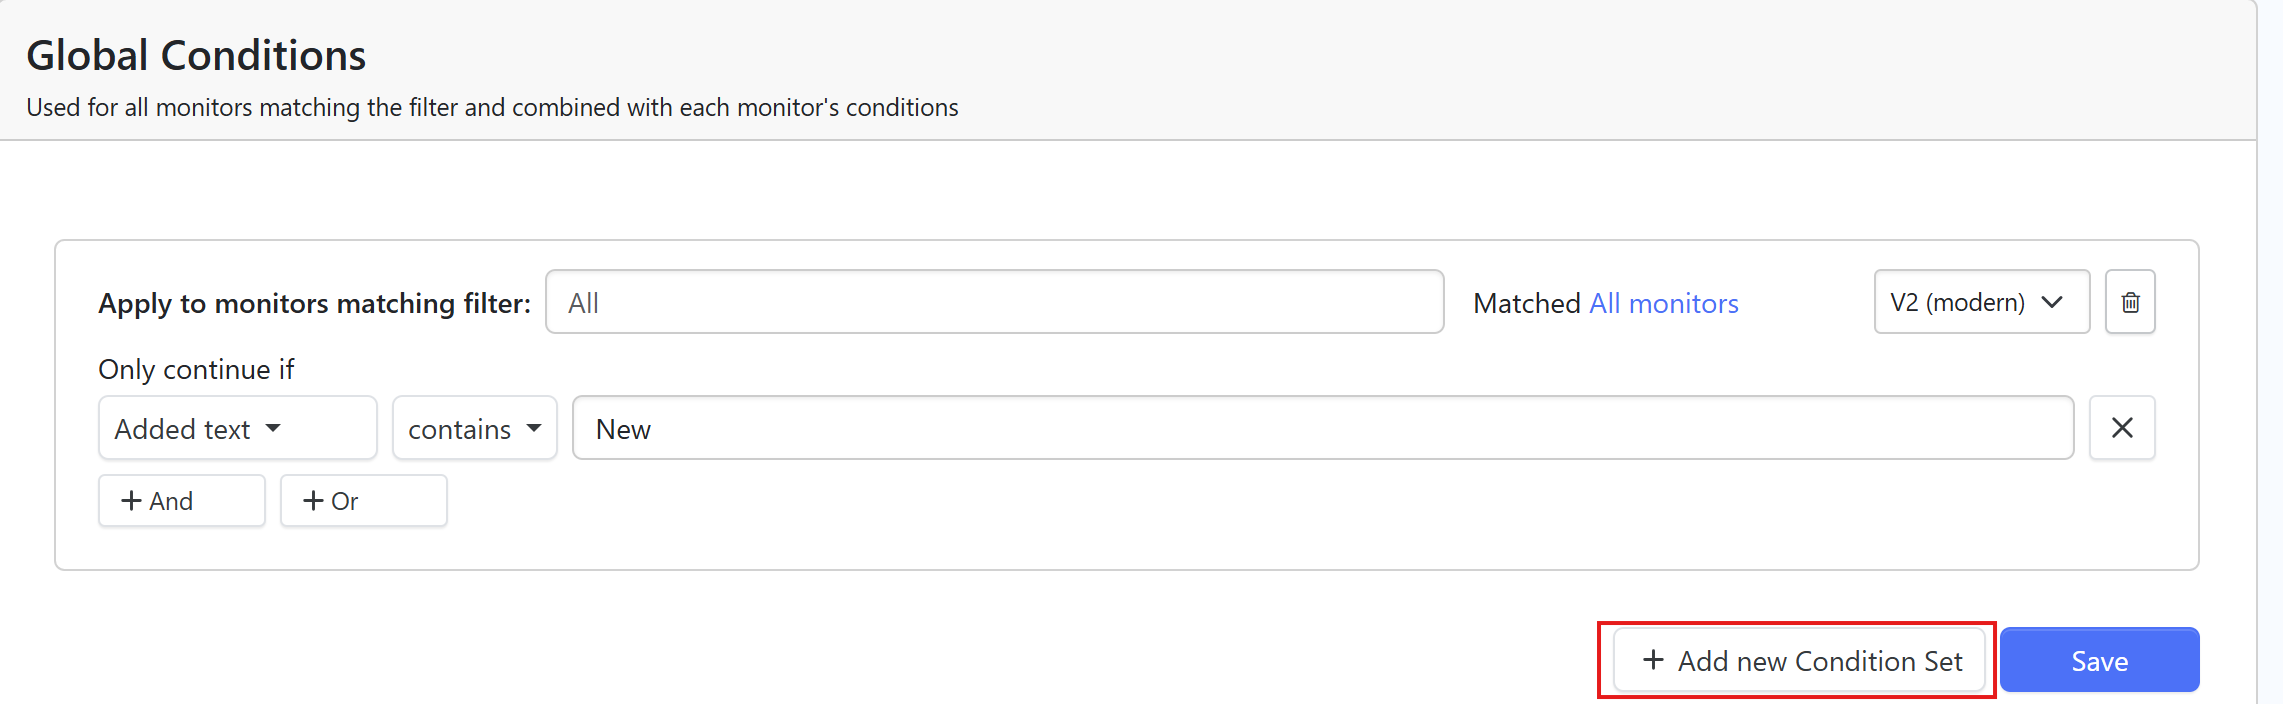
Task: Open the All monitors link
Action: 1664,303
